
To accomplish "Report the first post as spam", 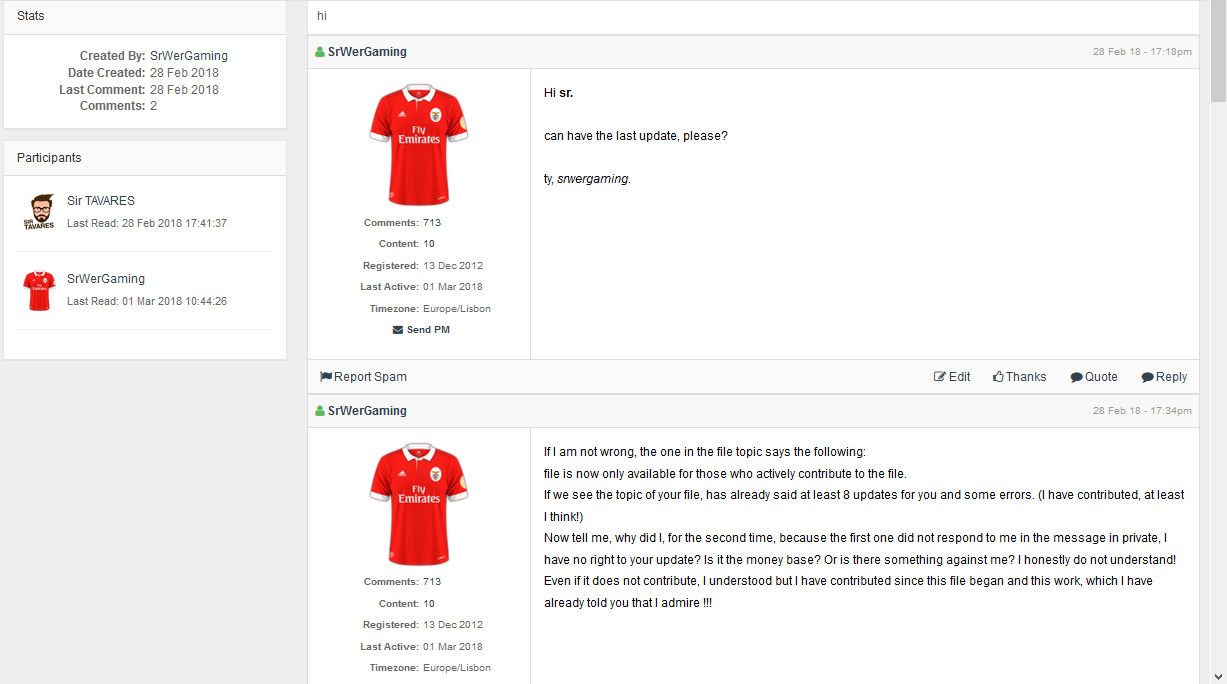I will 363,377.
